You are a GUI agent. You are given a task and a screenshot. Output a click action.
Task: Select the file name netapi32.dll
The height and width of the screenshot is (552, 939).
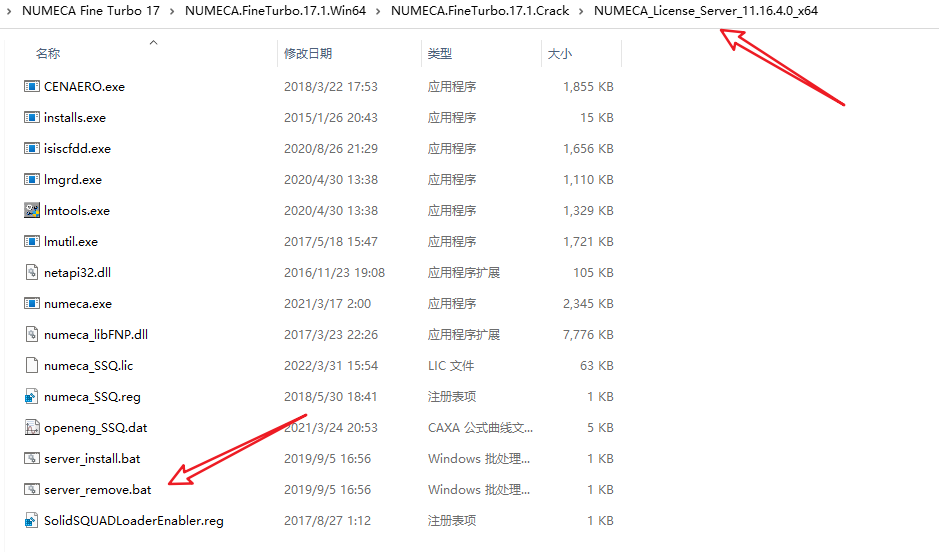point(77,273)
